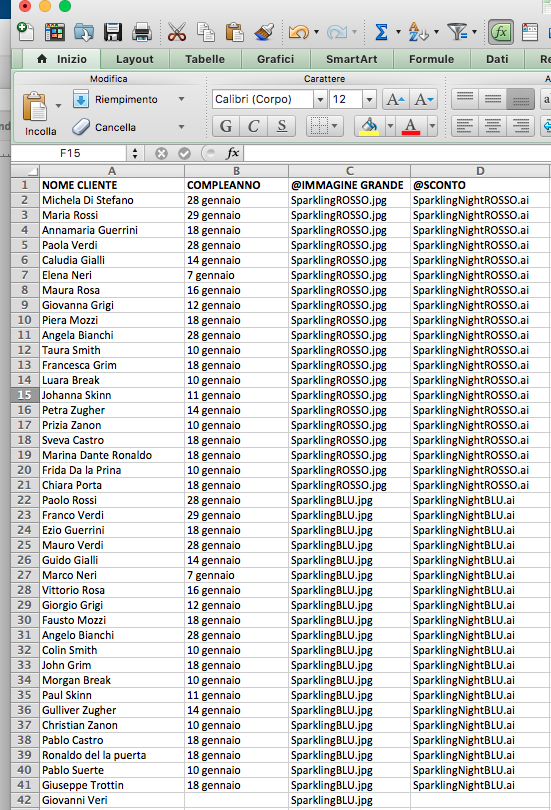Click the AutoSum sigma icon

coord(381,32)
